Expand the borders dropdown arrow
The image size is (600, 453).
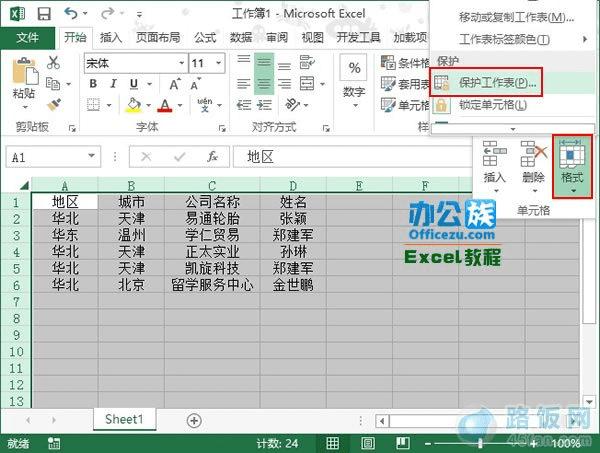click(x=109, y=105)
